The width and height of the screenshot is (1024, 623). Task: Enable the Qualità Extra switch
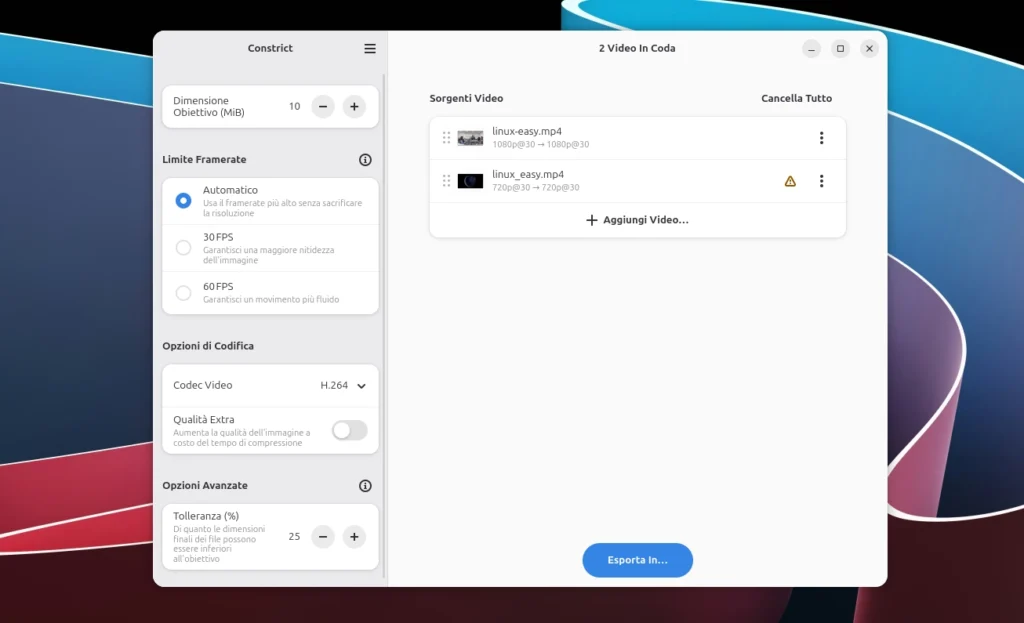349,430
